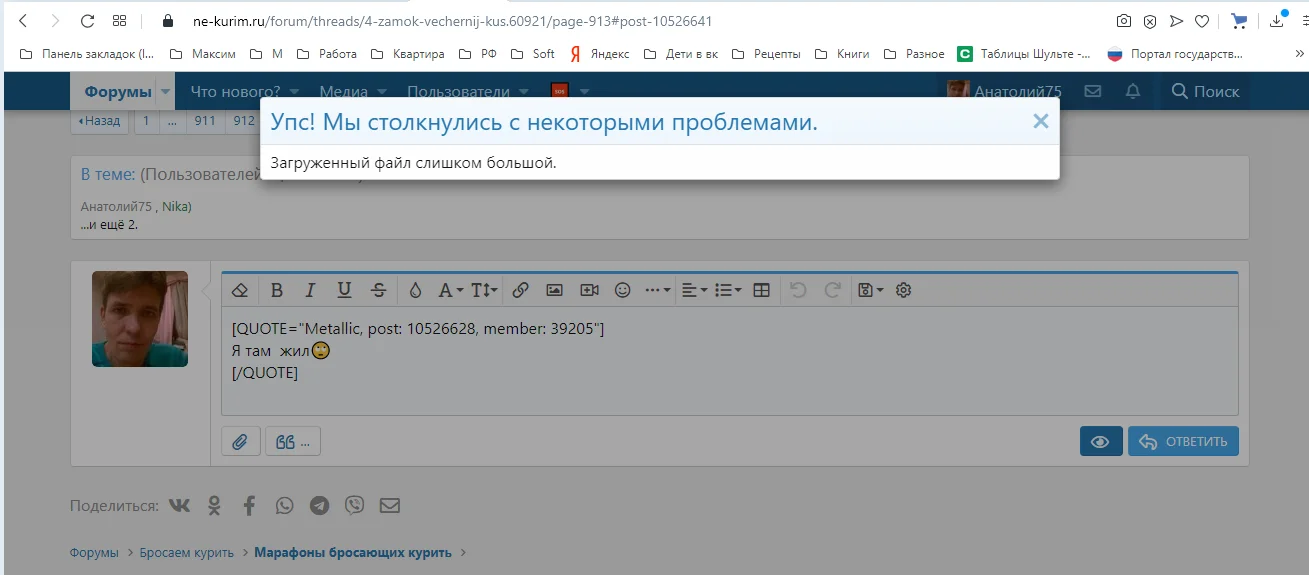Open the text color droplet picker

tap(416, 290)
